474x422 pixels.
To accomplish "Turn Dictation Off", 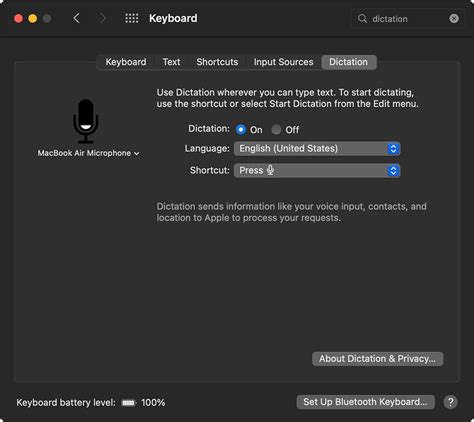I will pos(276,130).
